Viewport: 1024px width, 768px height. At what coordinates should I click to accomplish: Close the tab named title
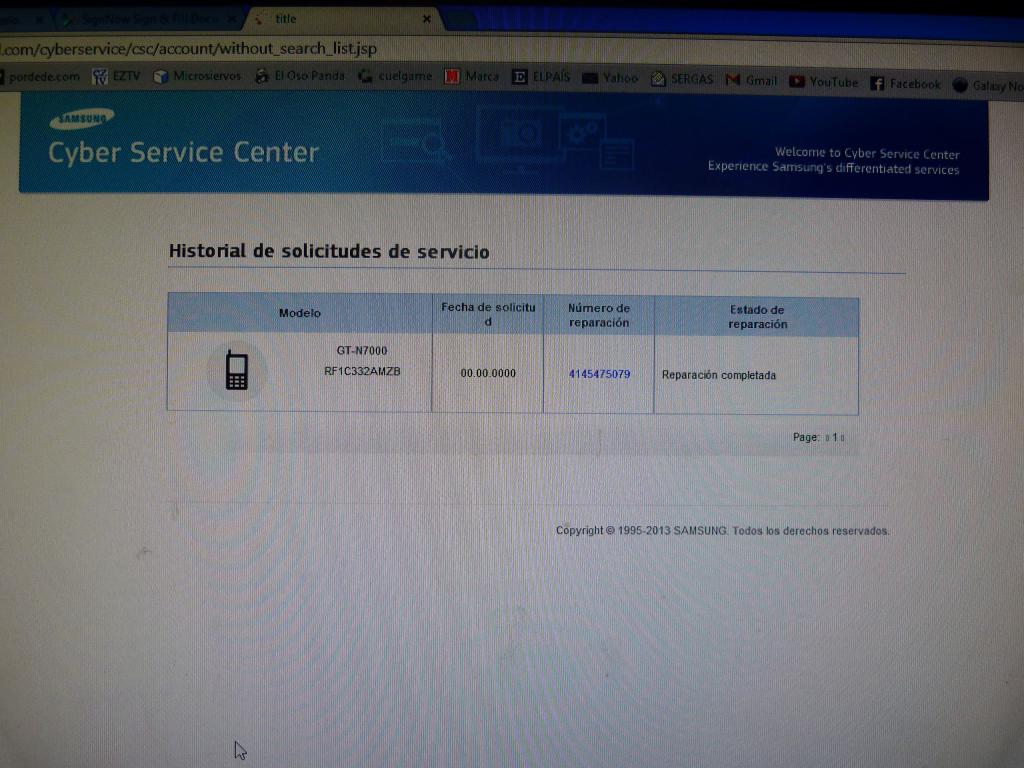[427, 19]
